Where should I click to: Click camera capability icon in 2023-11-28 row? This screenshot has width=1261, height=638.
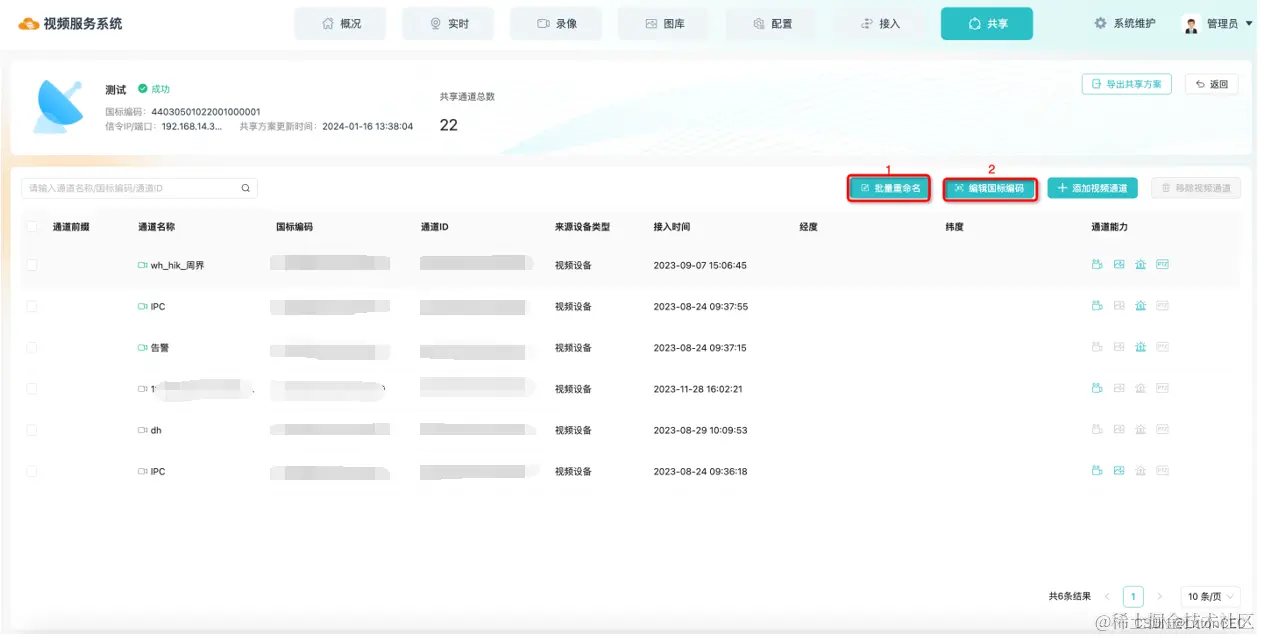[1097, 389]
